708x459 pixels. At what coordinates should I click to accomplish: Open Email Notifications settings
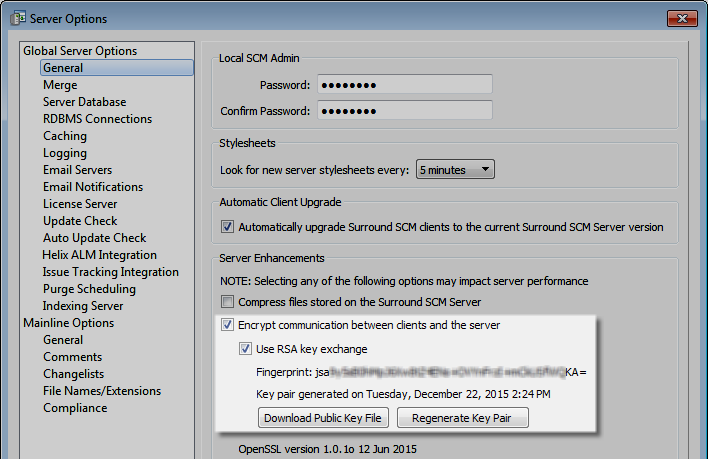pyautogui.click(x=93, y=187)
